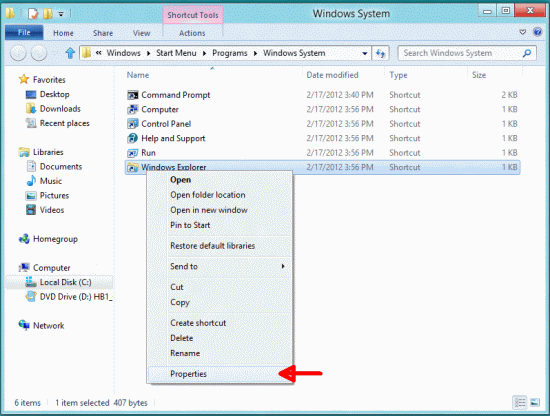Viewport: 550px width, 416px height.
Task: Click the Desktop icon in navigation pane
Action: point(31,94)
